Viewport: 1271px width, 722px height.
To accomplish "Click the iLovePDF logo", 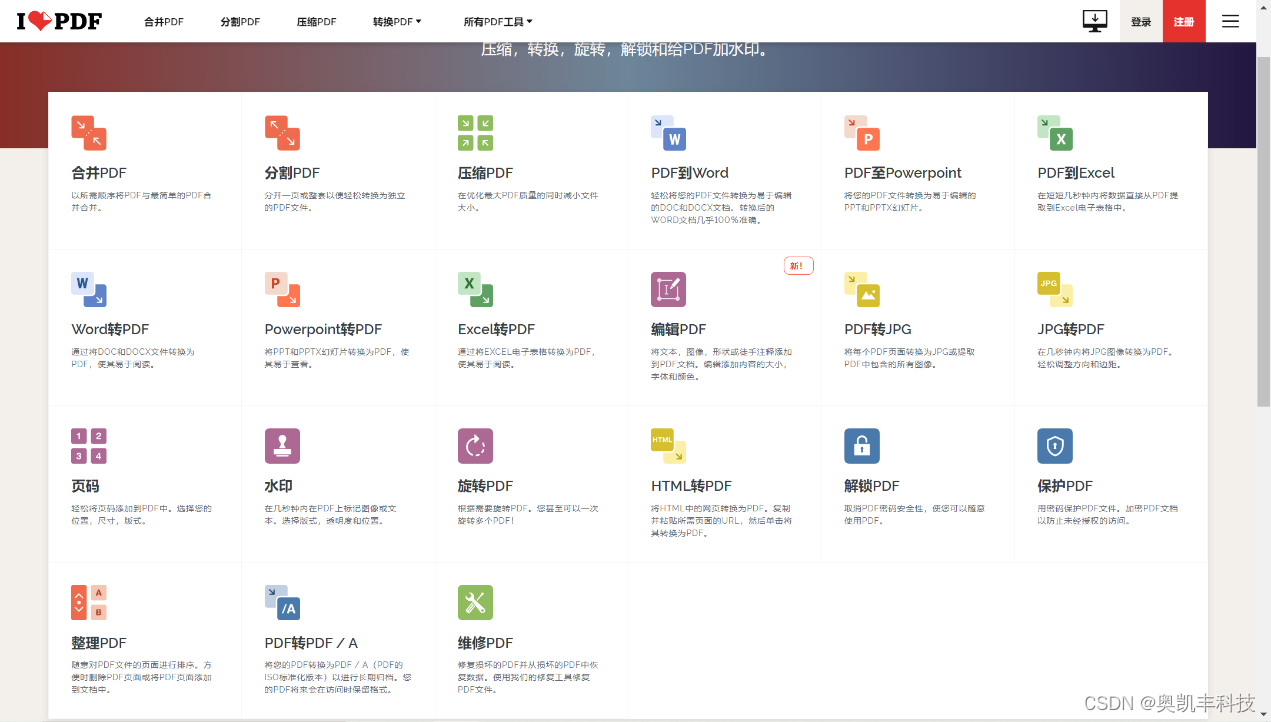I will click(x=56, y=20).
